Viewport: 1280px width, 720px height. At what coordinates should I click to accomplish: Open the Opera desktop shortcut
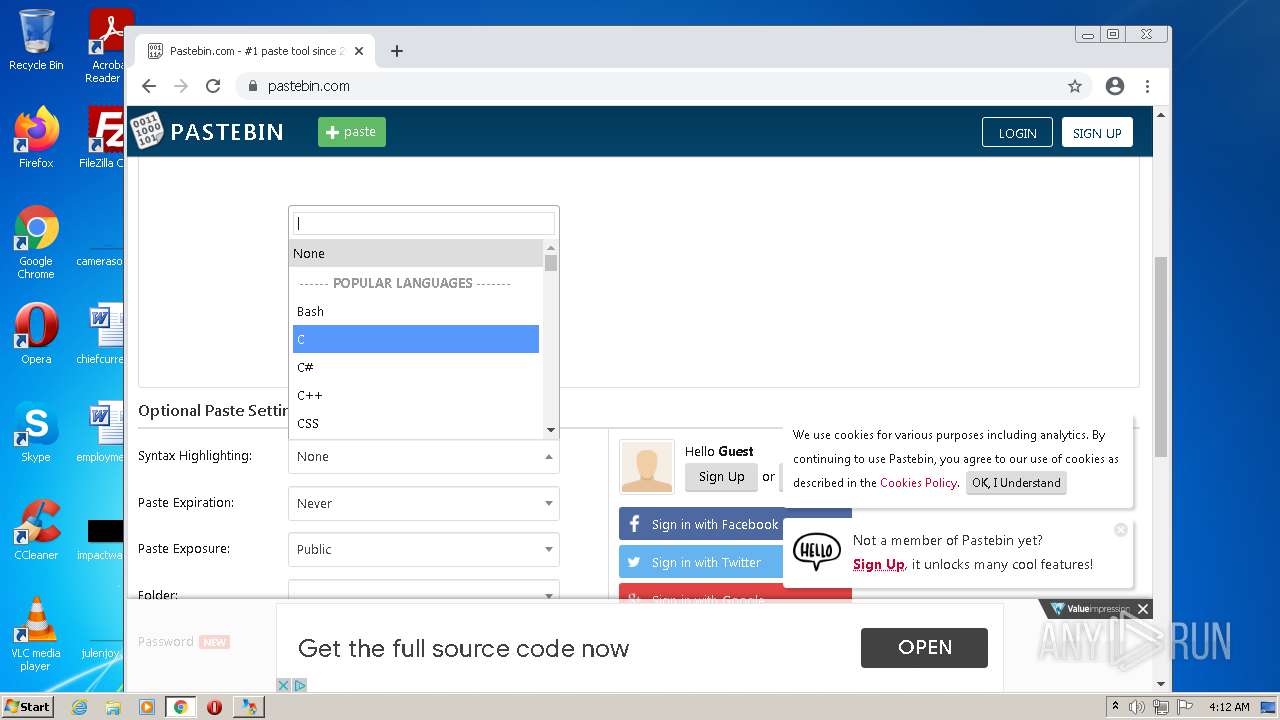(x=36, y=334)
